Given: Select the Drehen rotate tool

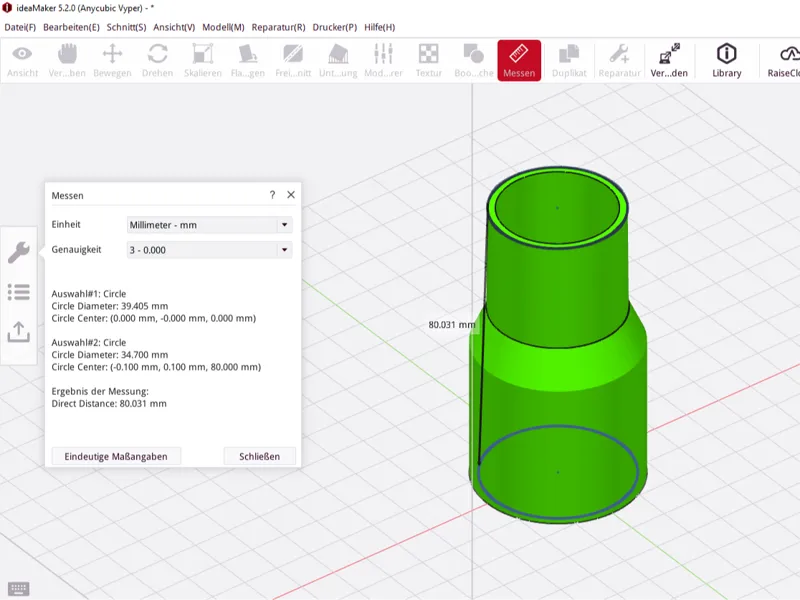Looking at the screenshot, I should (157, 61).
